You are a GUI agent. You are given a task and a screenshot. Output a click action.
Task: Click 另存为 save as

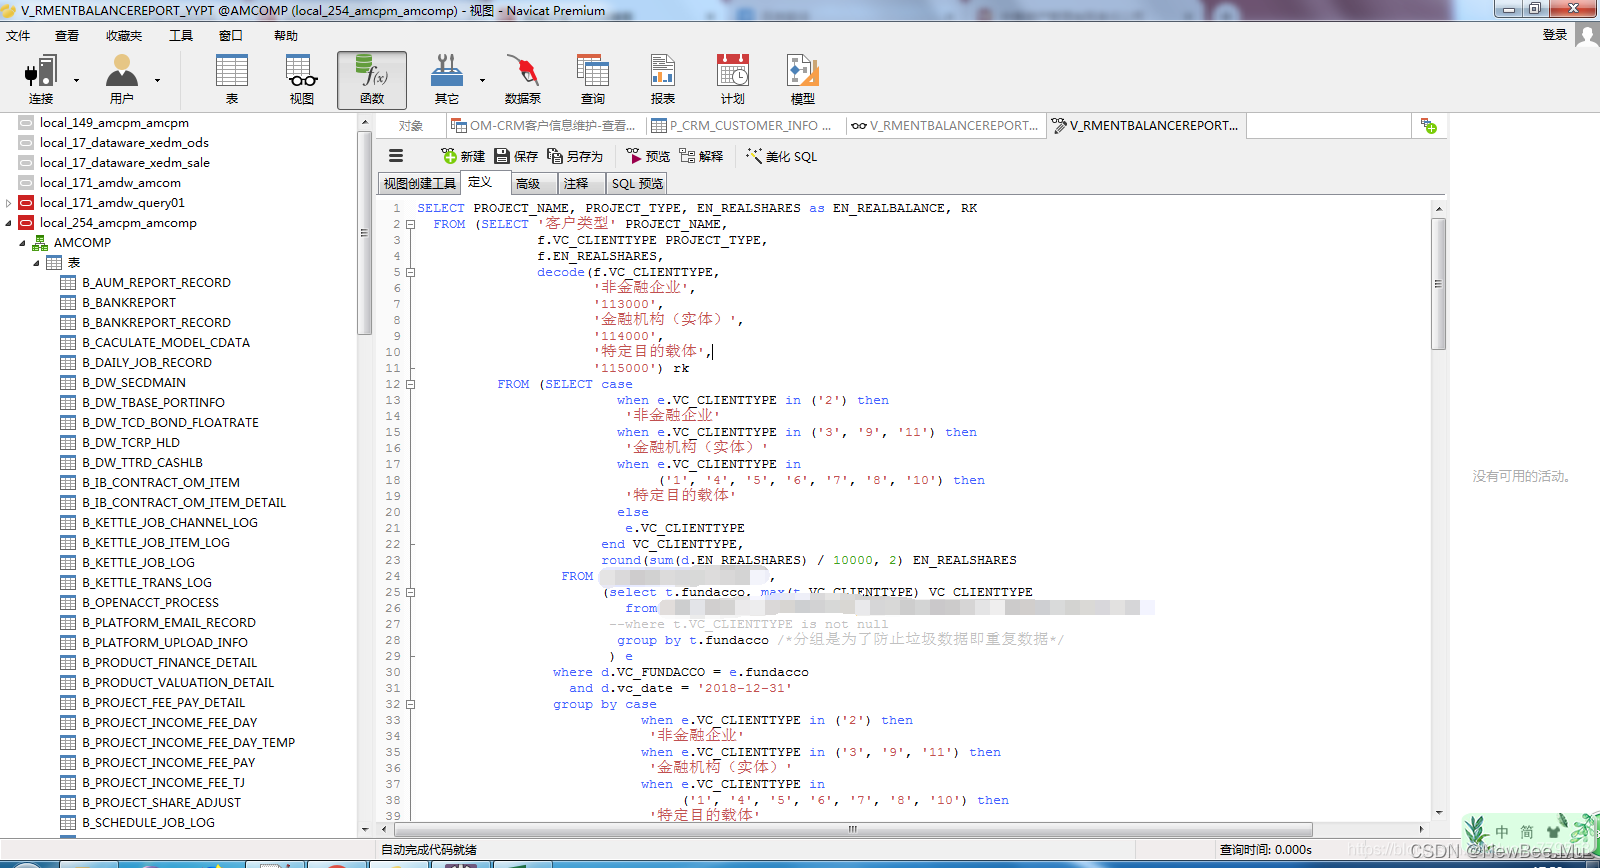[575, 156]
